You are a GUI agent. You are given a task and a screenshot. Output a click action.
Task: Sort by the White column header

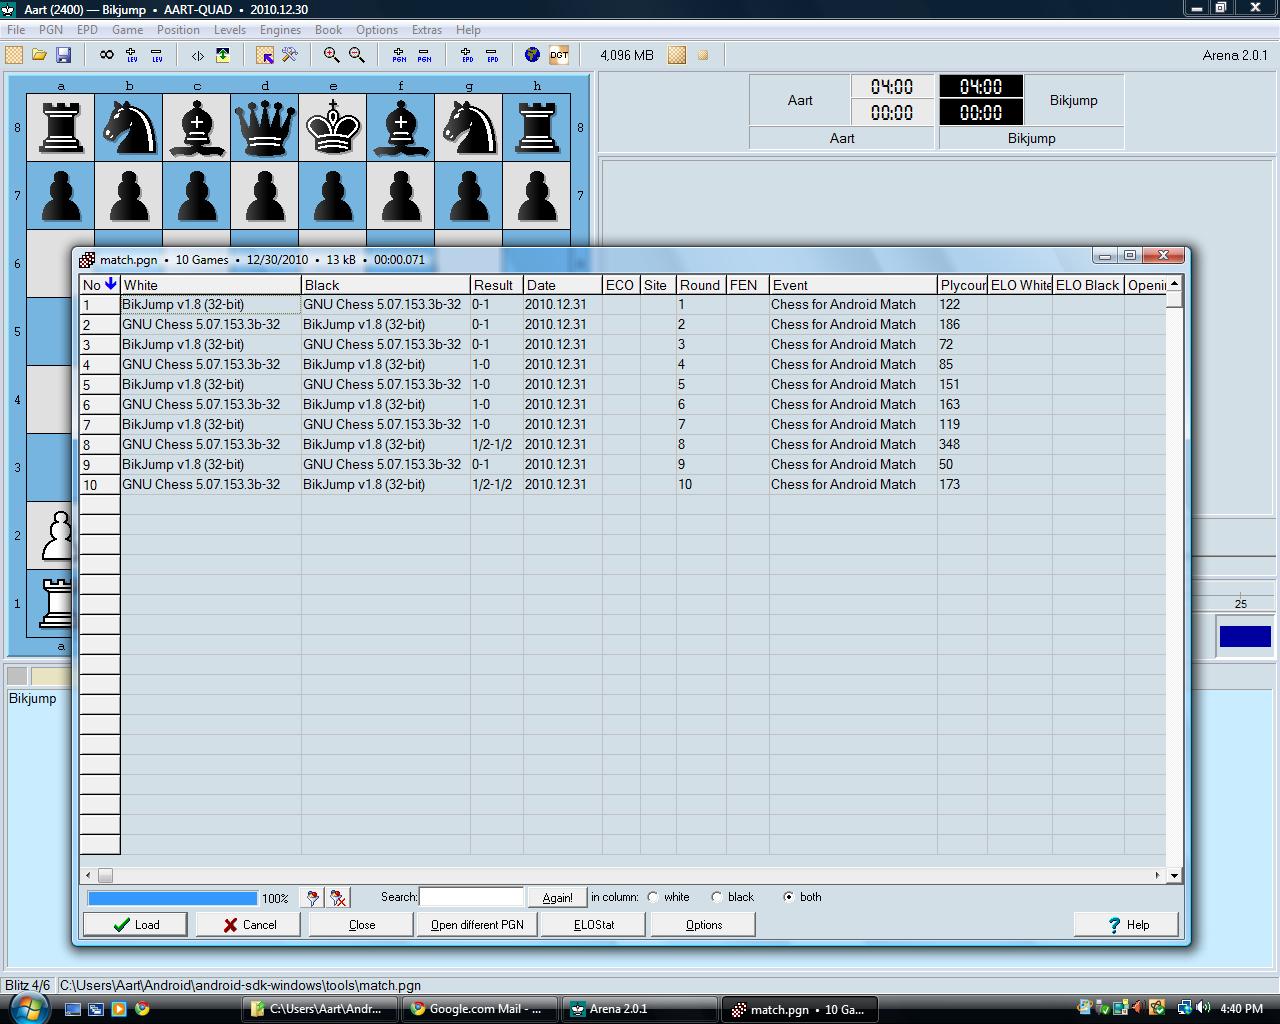tap(210, 285)
